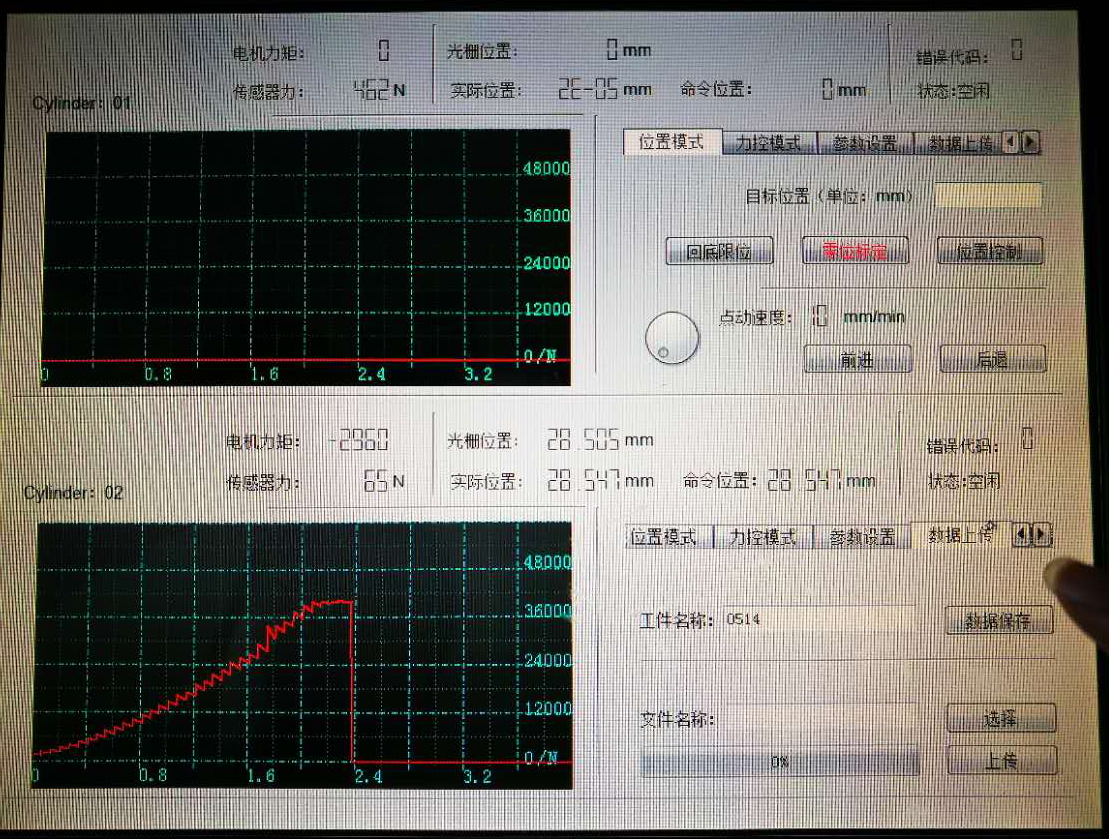This screenshot has height=839, width=1109.
Task: Click the jog dial knob on Cylinder 01 panel
Action: [671, 338]
